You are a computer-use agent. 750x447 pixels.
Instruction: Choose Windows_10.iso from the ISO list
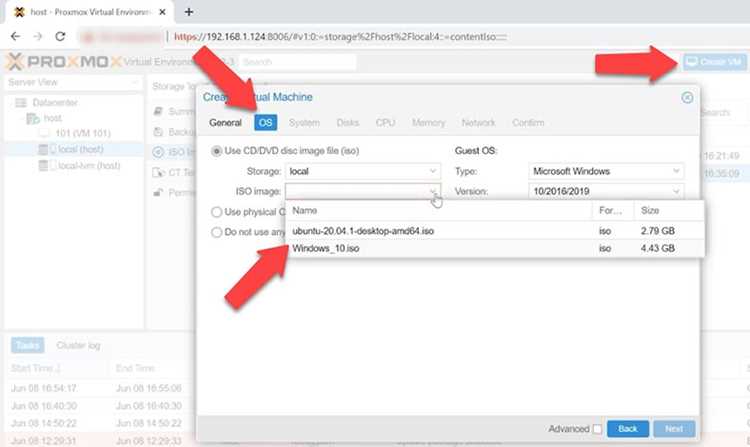[x=495, y=249]
